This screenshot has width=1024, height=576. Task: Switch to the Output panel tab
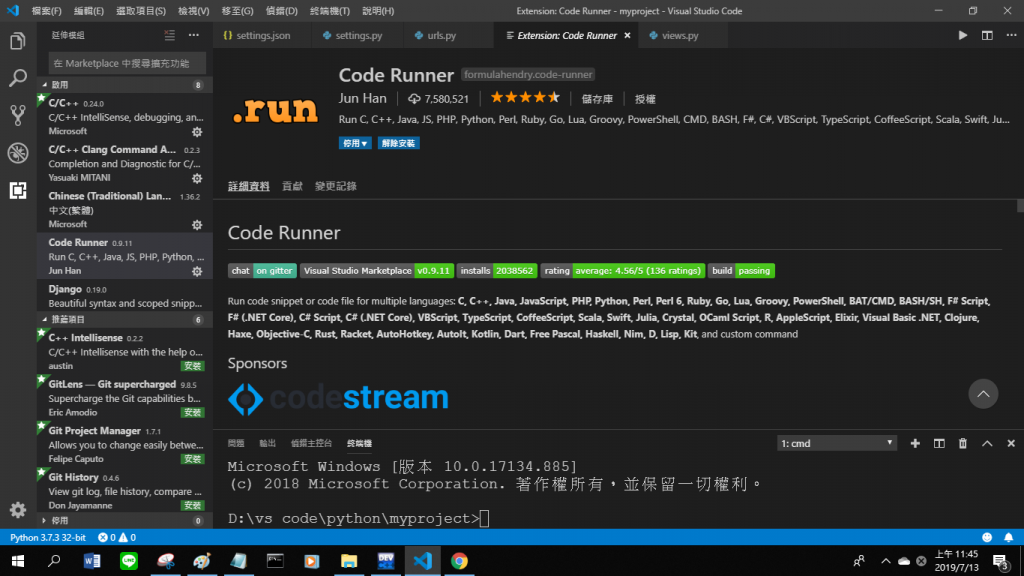pyautogui.click(x=267, y=443)
